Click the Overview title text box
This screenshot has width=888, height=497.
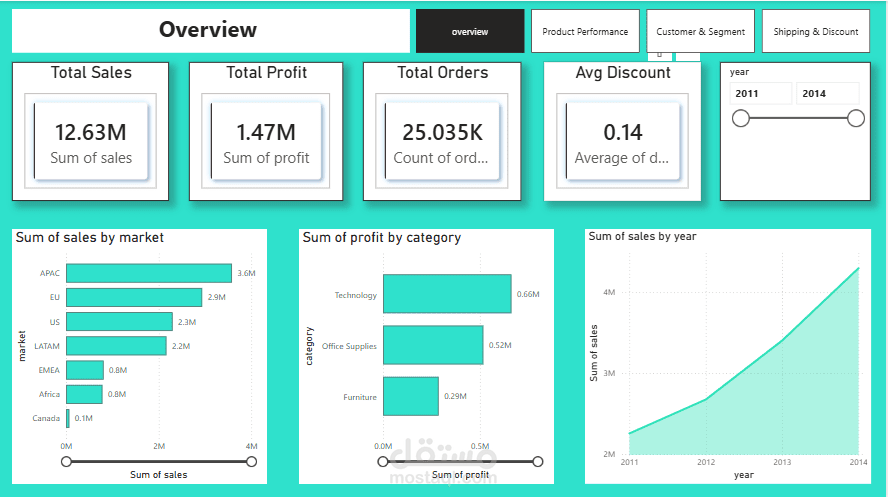211,31
